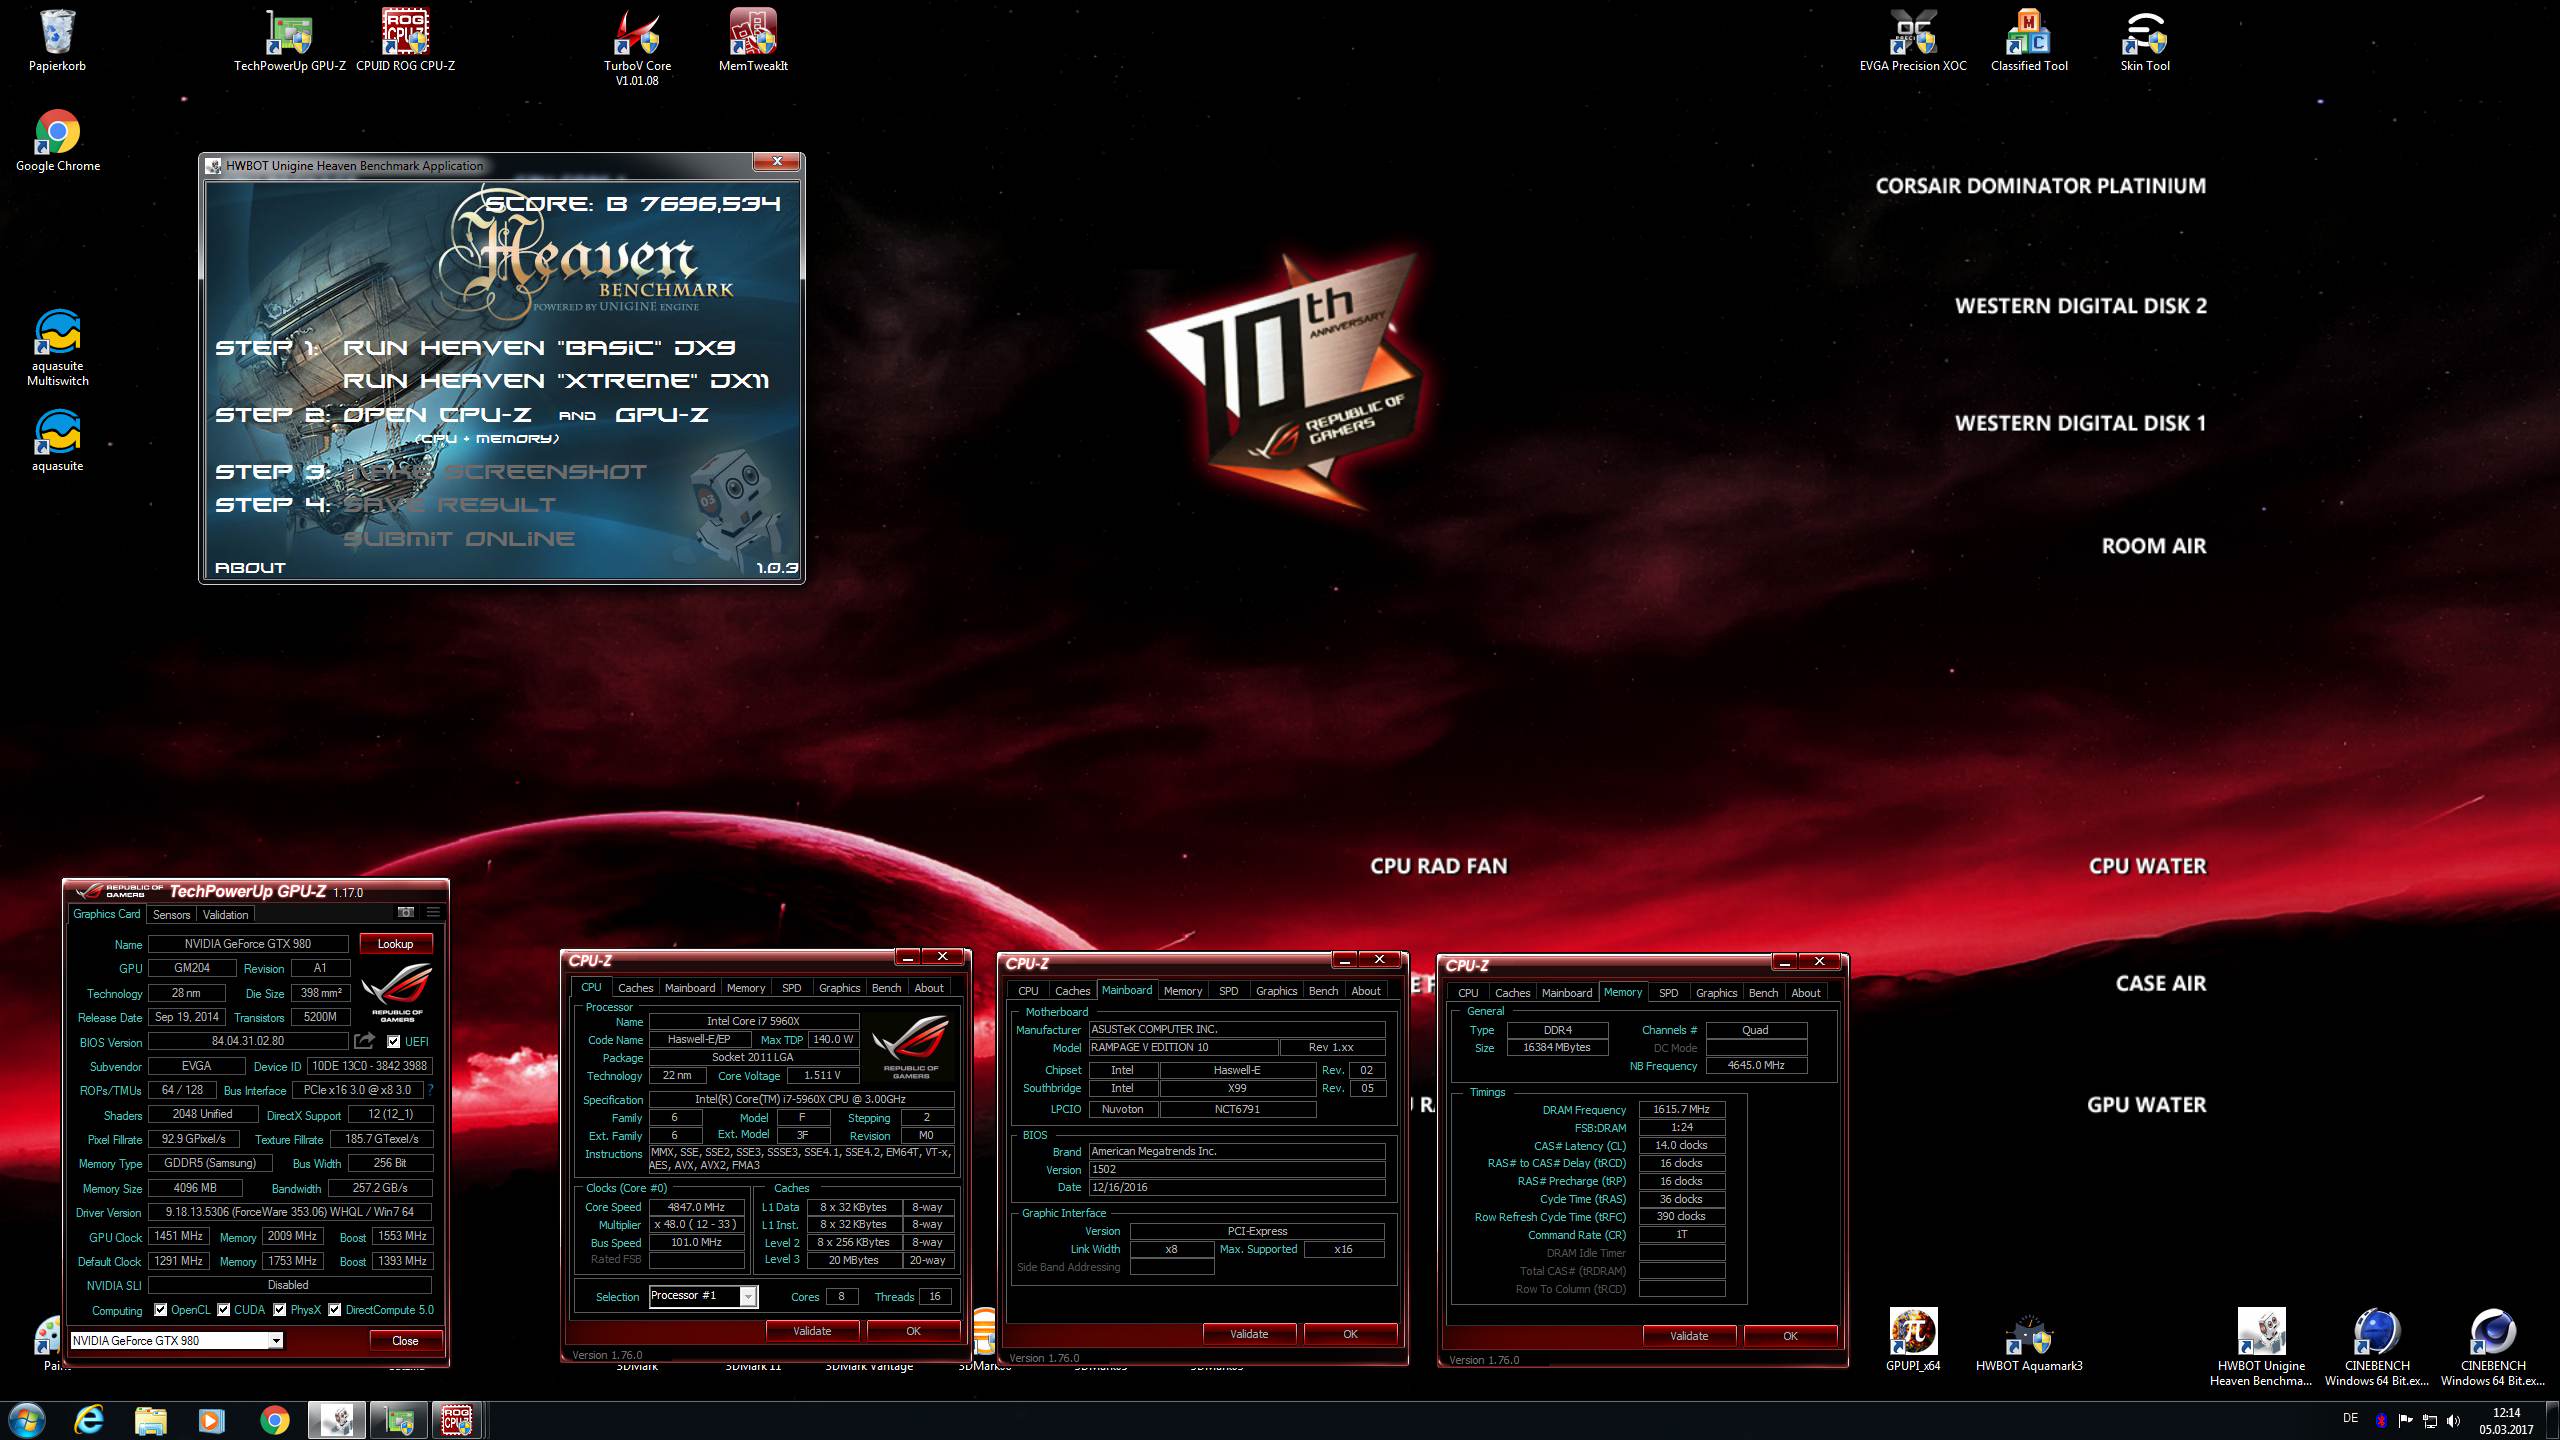Toggle the UEFI checkbox in GPU-Z
The height and width of the screenshot is (1440, 2560).
[393, 1041]
